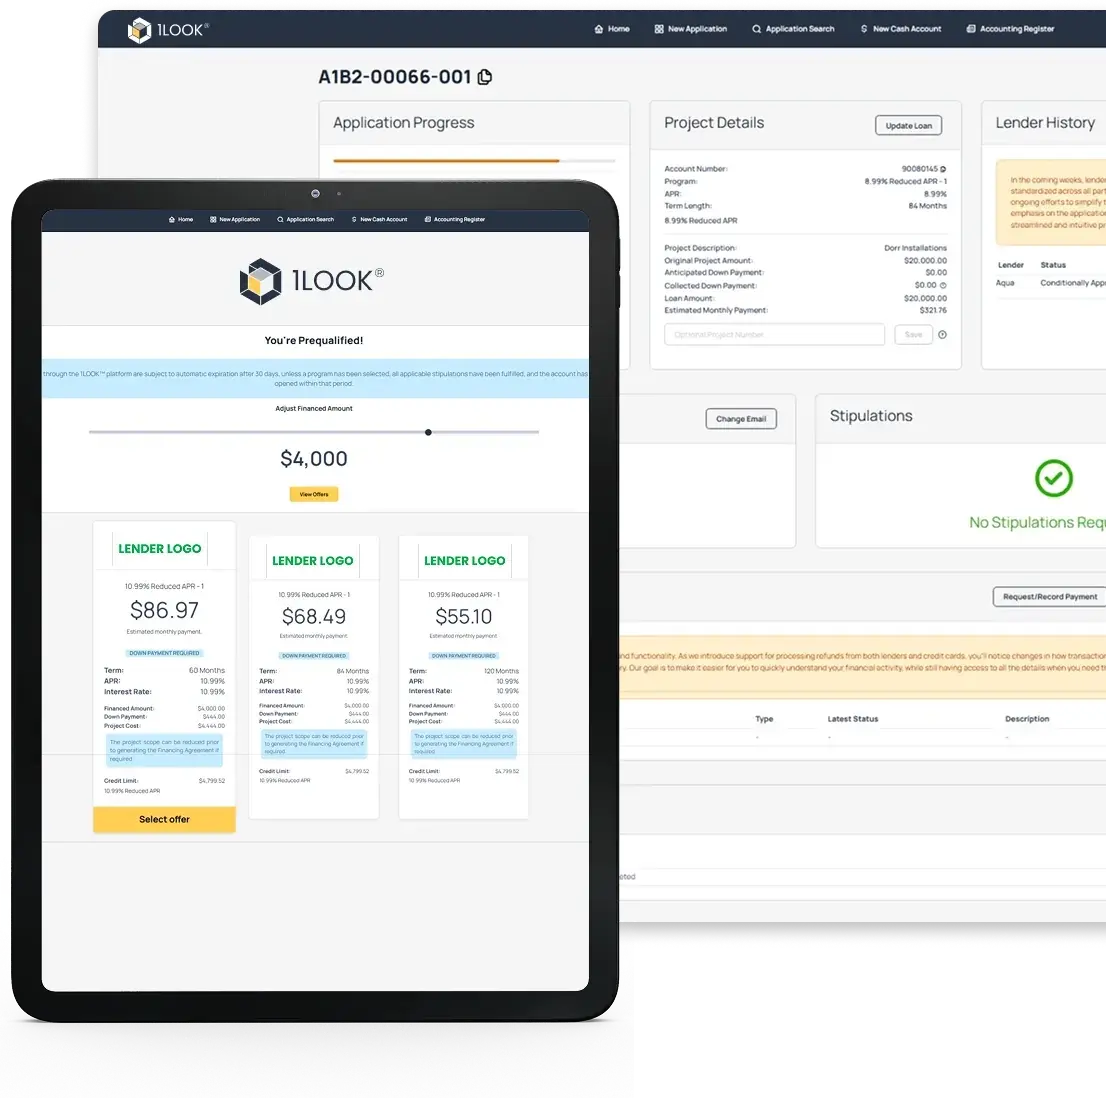
Task: Open New Cash Account in the top navigation
Action: coord(901,29)
